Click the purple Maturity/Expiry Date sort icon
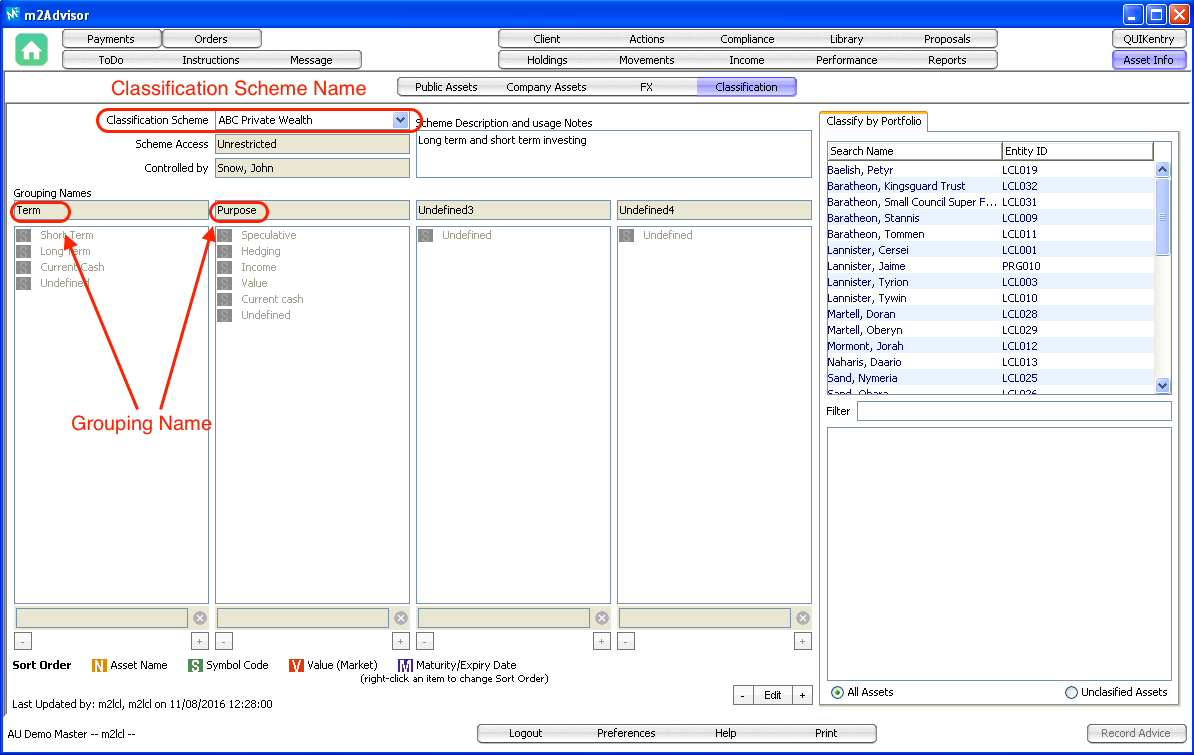The width and height of the screenshot is (1194, 755). click(405, 665)
